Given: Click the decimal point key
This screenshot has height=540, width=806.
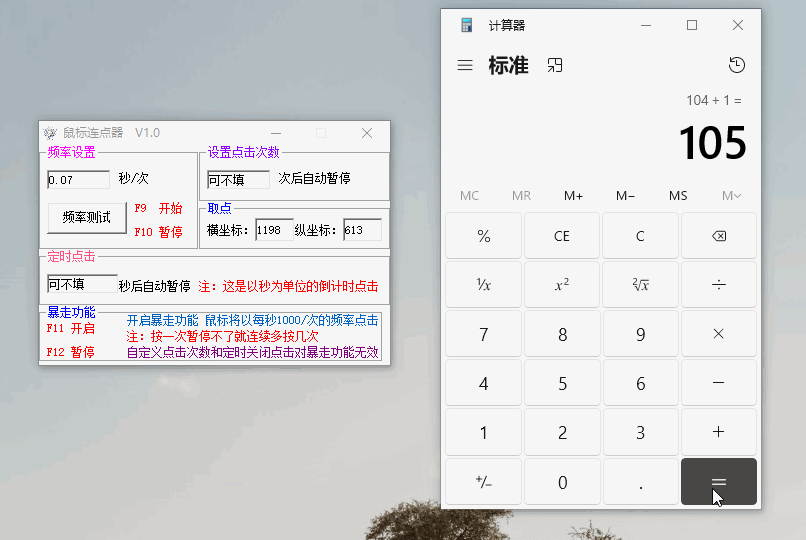Looking at the screenshot, I should pos(640,481).
